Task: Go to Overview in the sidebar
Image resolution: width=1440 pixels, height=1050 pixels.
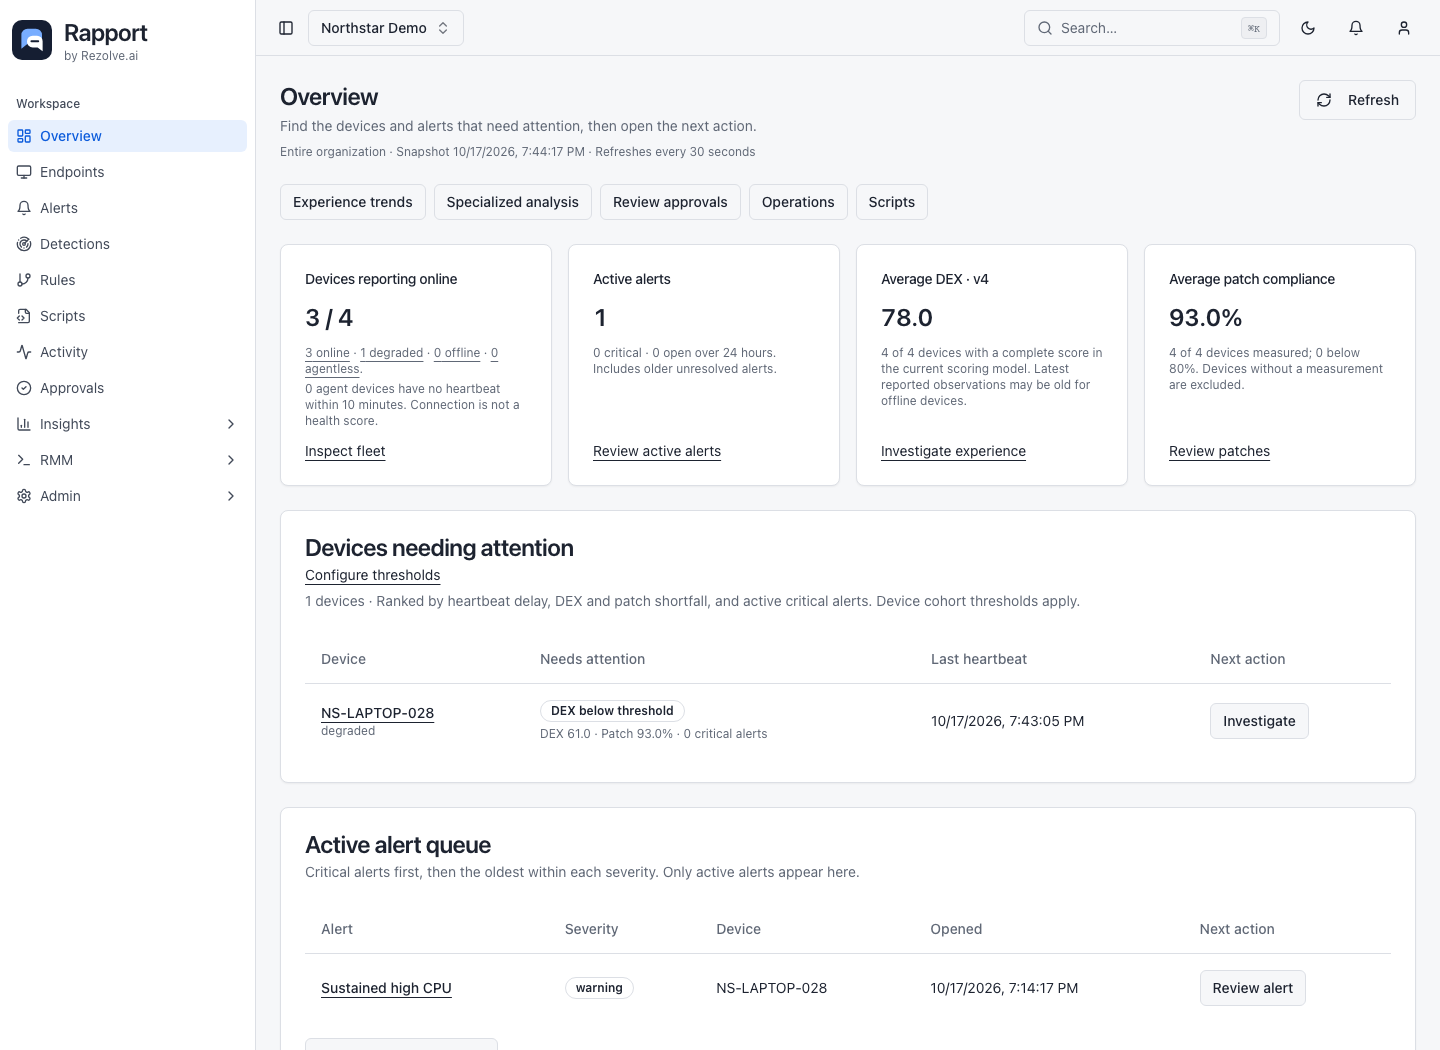Action: point(127,136)
